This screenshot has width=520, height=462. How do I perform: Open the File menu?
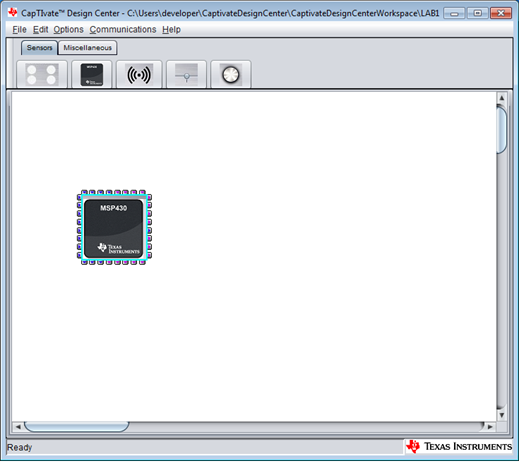(x=19, y=30)
